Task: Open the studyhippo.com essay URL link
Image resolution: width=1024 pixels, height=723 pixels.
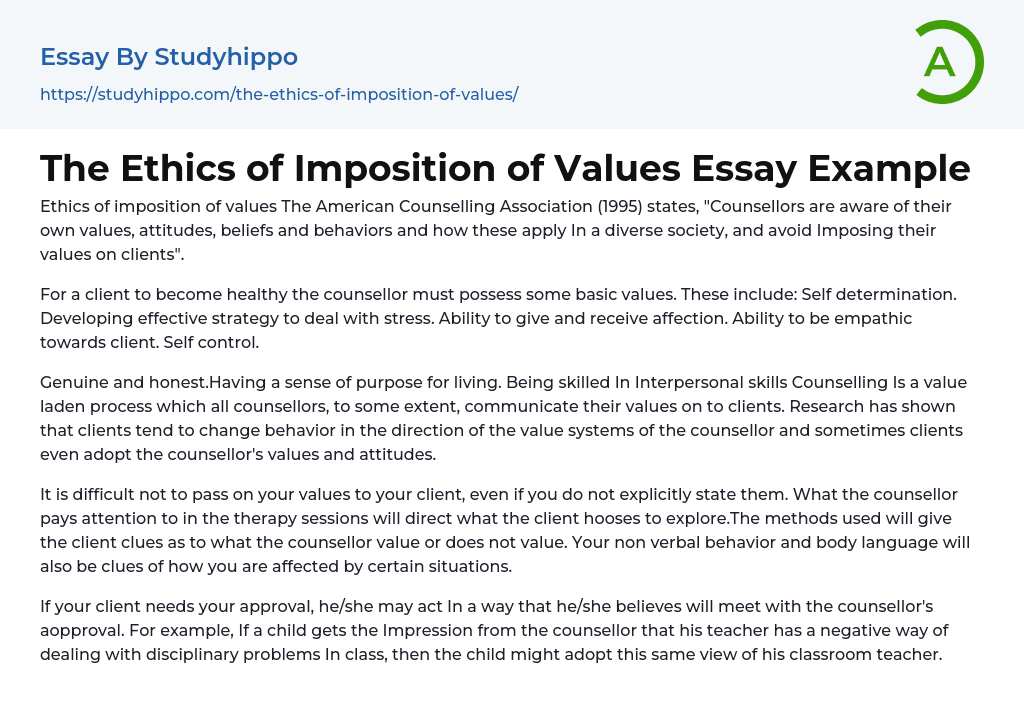Action: pos(279,94)
